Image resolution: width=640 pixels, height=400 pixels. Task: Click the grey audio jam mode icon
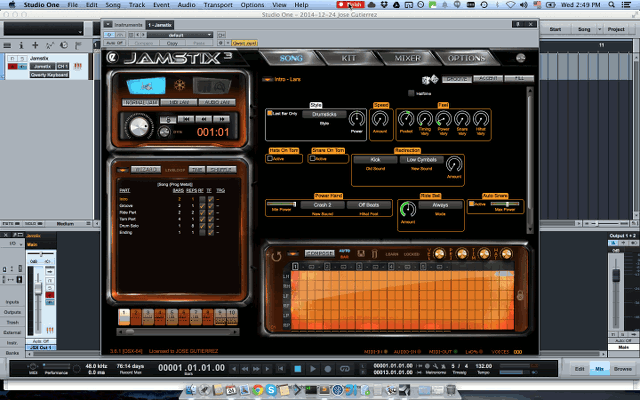coord(212,86)
